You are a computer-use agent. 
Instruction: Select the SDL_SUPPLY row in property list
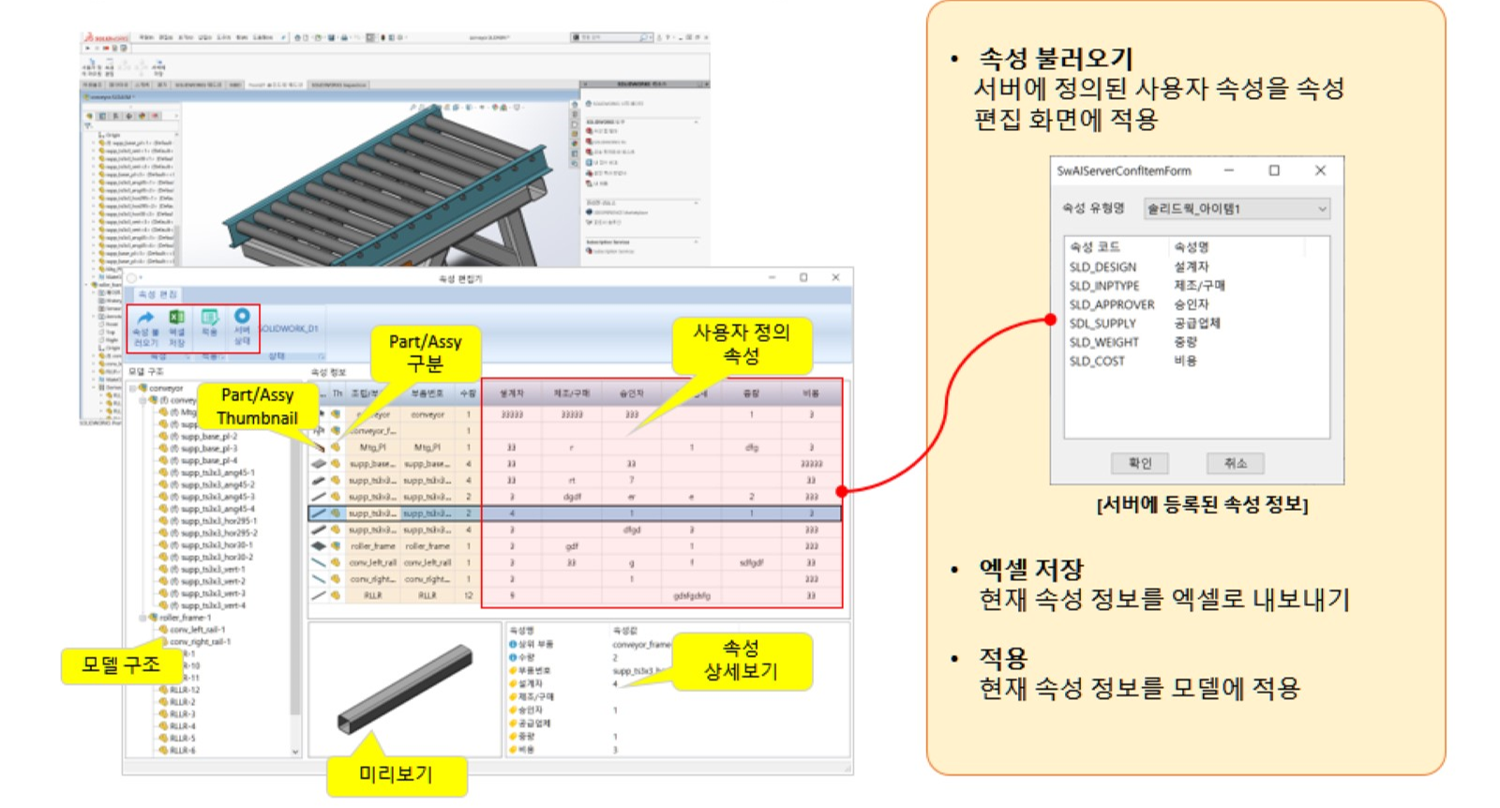pyautogui.click(x=1195, y=323)
